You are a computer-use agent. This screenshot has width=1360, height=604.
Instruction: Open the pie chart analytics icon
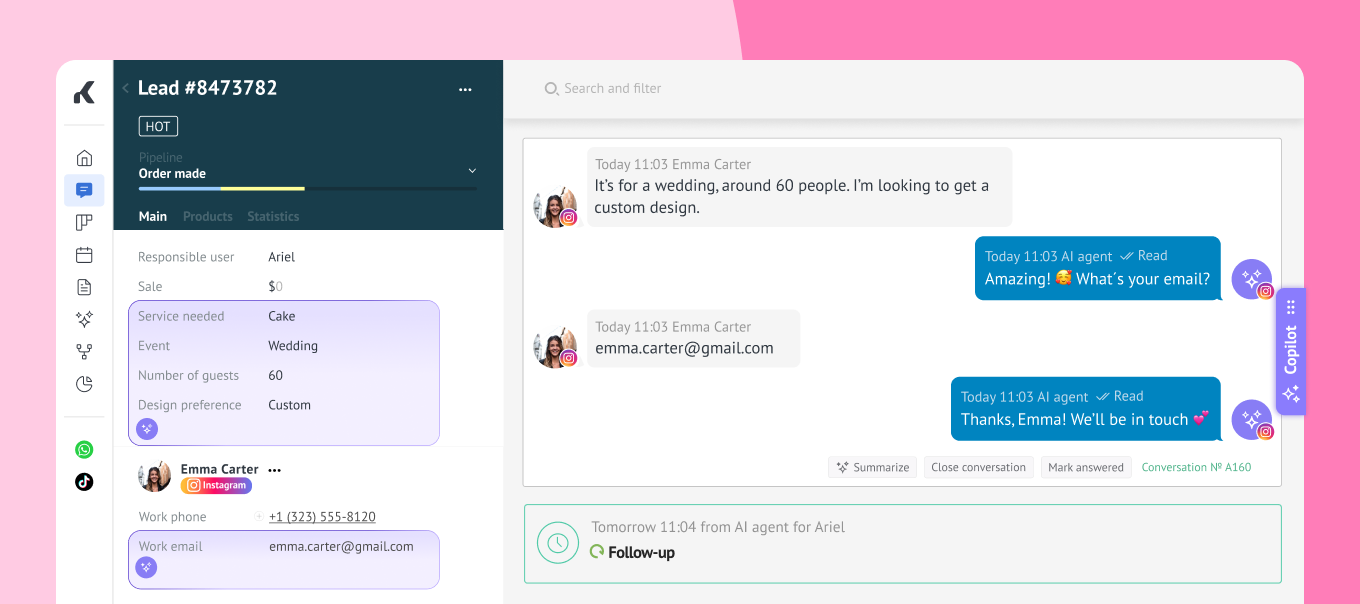coord(84,384)
